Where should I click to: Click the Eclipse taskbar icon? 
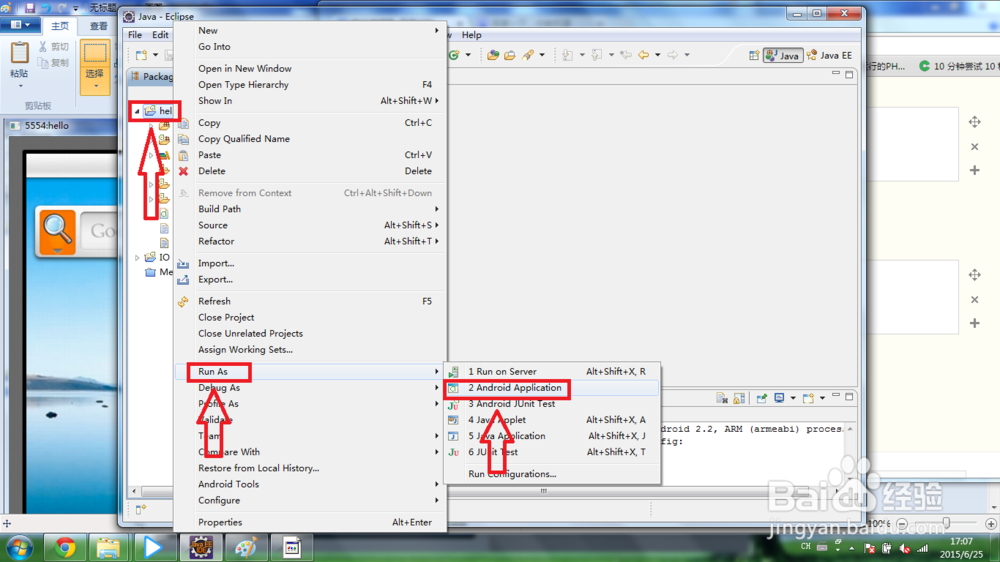tap(201, 548)
